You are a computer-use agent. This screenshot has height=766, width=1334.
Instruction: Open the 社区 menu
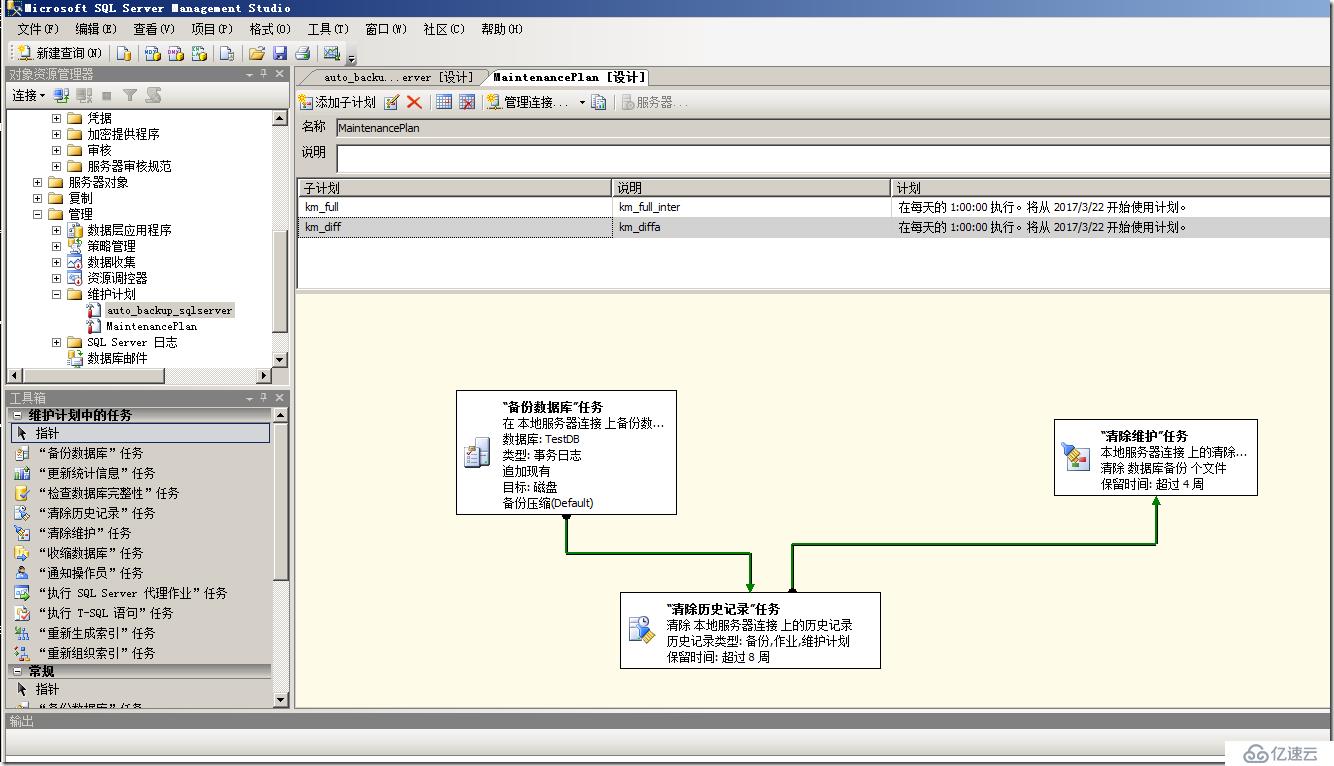point(444,29)
